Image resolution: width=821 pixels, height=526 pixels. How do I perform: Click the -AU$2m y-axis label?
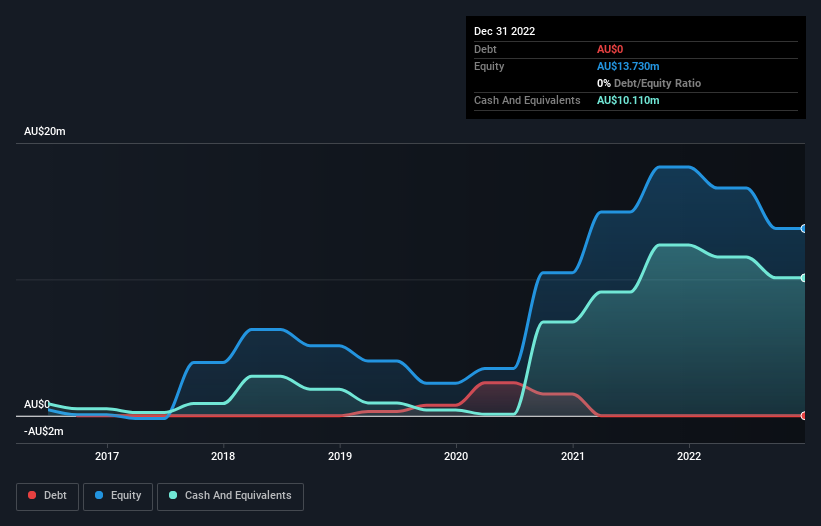coord(43,432)
